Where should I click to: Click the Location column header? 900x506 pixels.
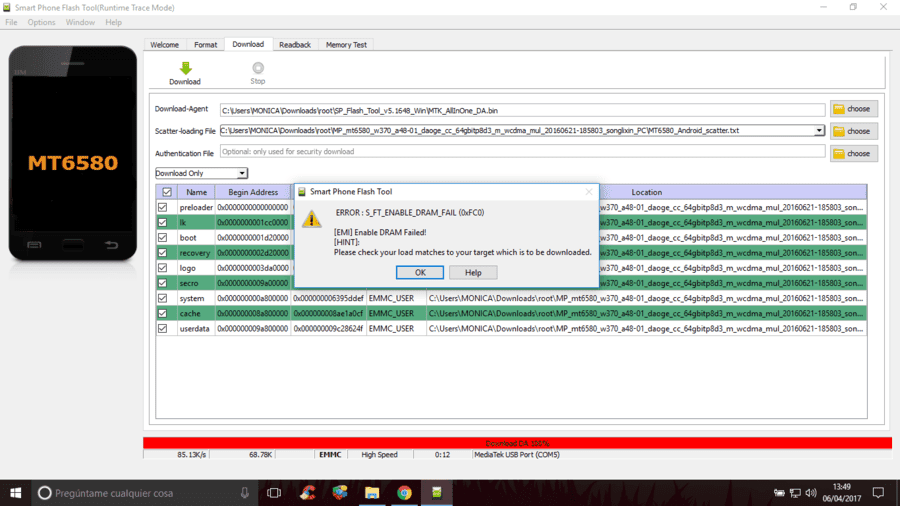647,192
